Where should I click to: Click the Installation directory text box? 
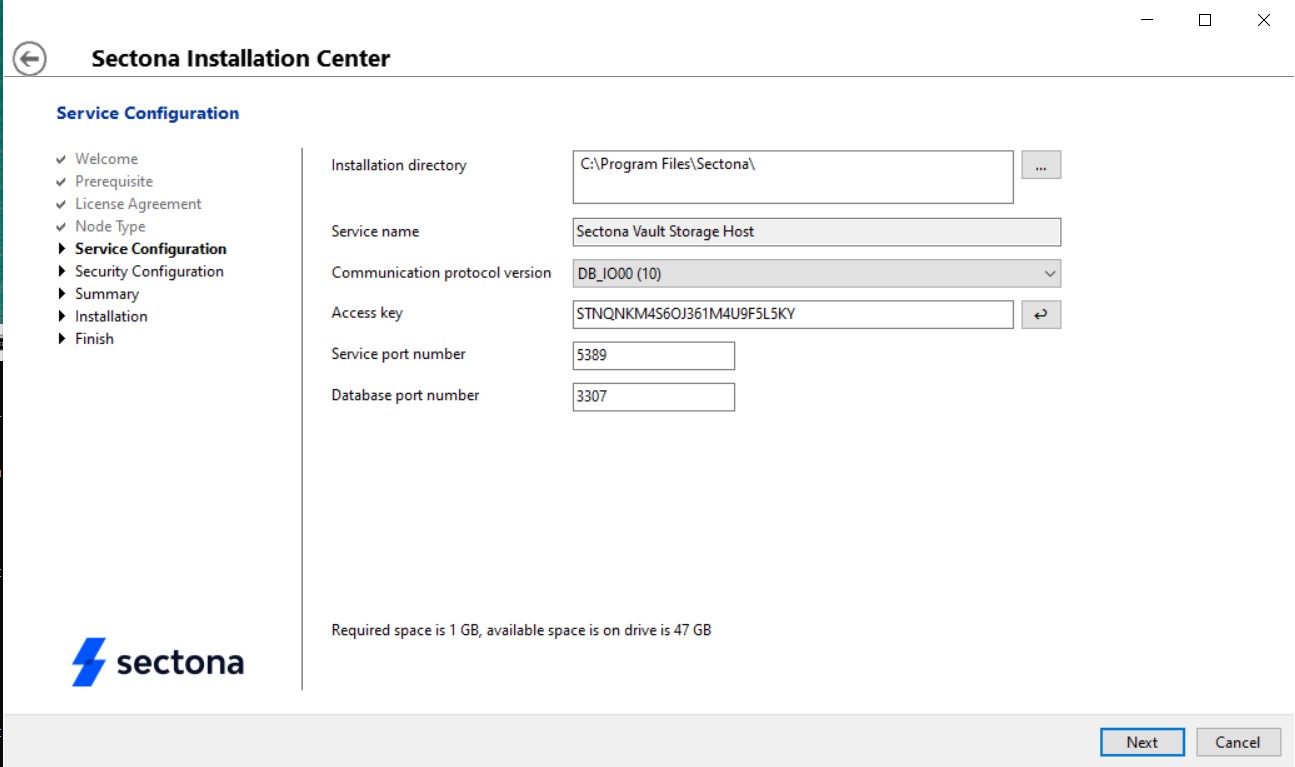coord(793,177)
